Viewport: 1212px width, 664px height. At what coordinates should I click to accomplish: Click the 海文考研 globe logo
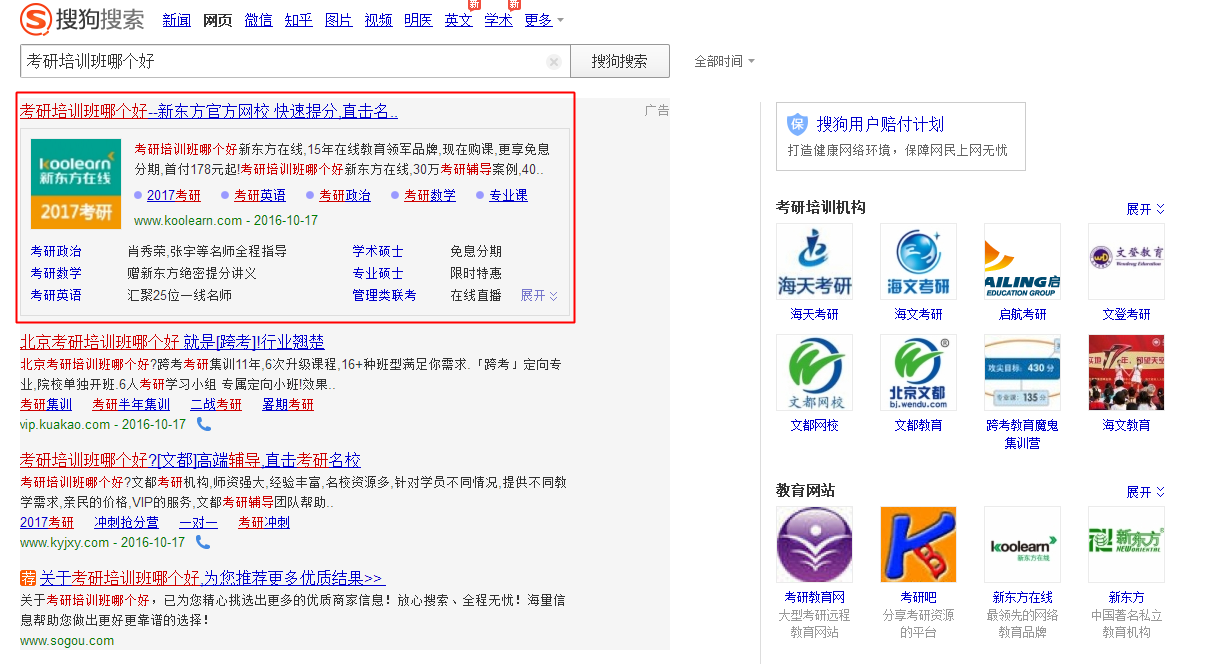[918, 261]
